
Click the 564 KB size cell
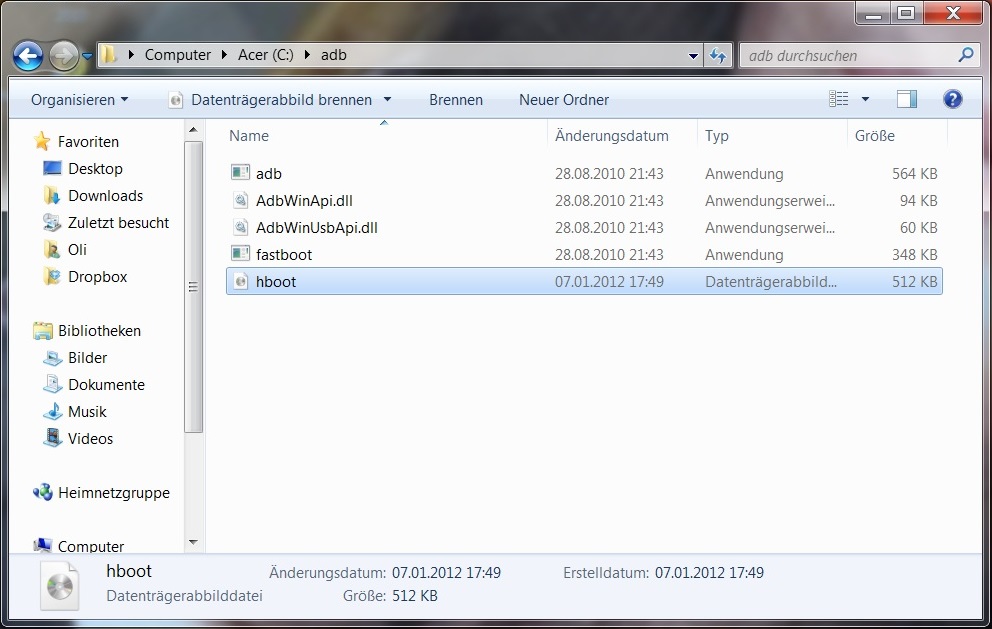pyautogui.click(x=914, y=173)
